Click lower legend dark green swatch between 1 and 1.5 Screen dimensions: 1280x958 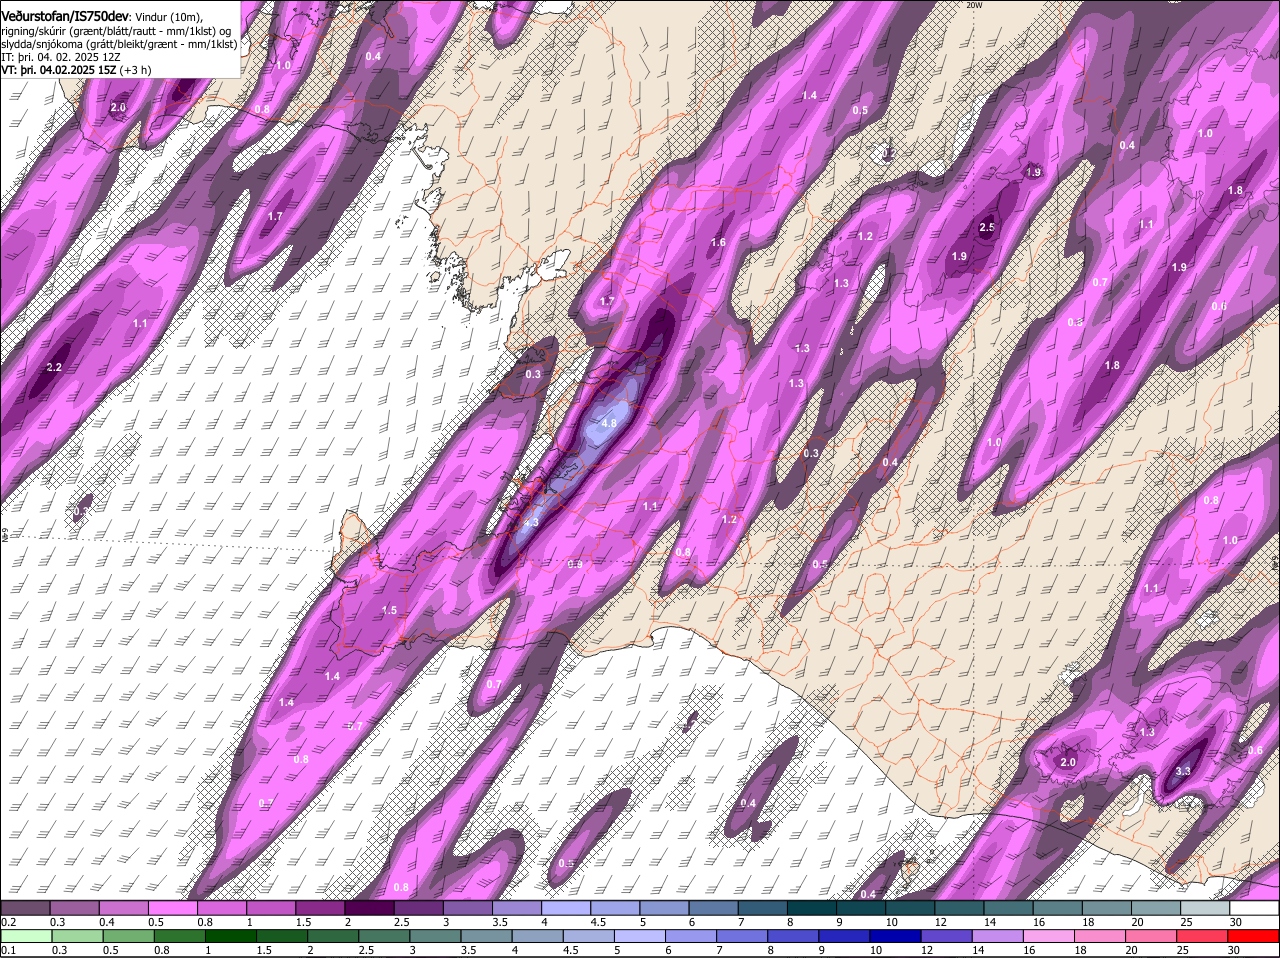point(229,936)
